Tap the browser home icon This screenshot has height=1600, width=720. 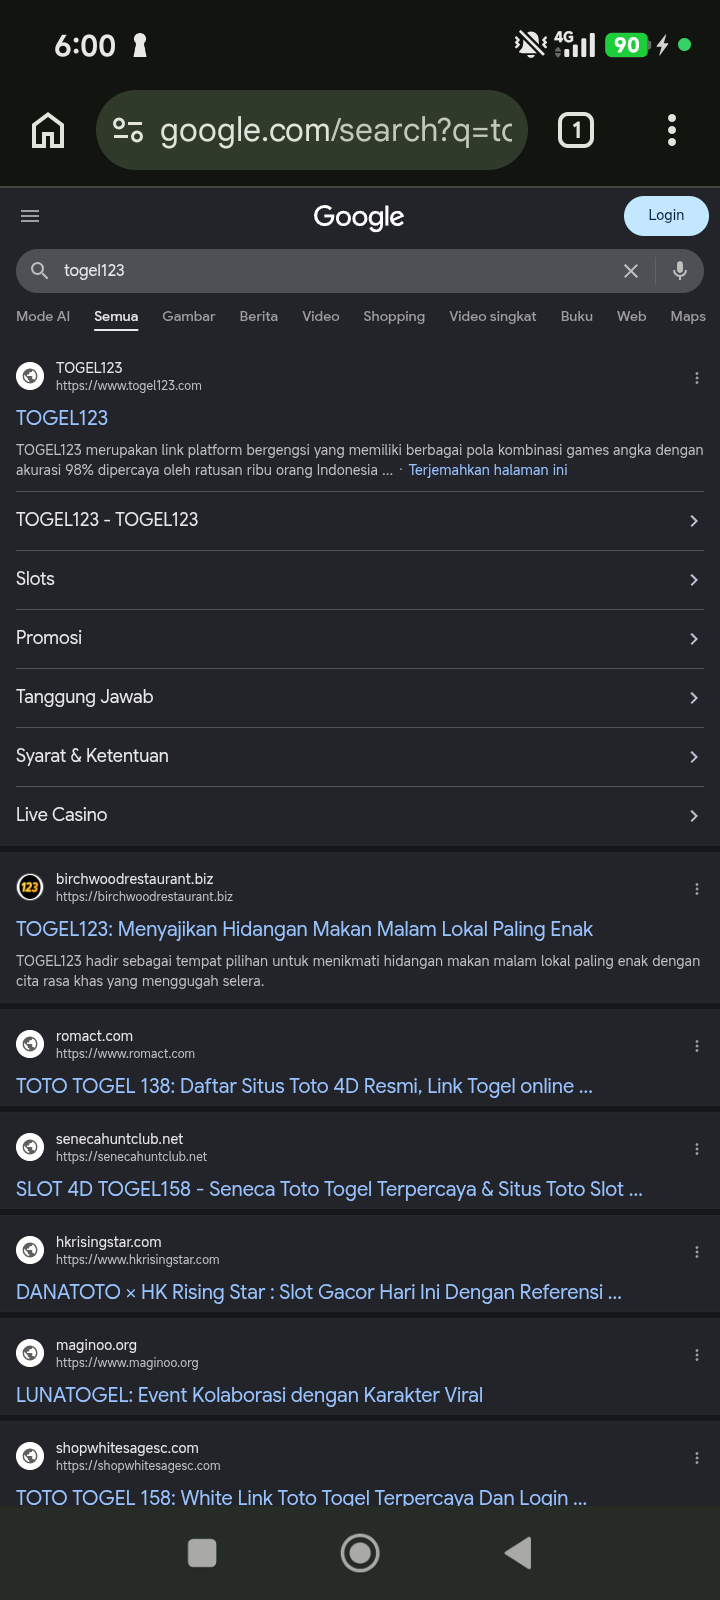pos(48,130)
